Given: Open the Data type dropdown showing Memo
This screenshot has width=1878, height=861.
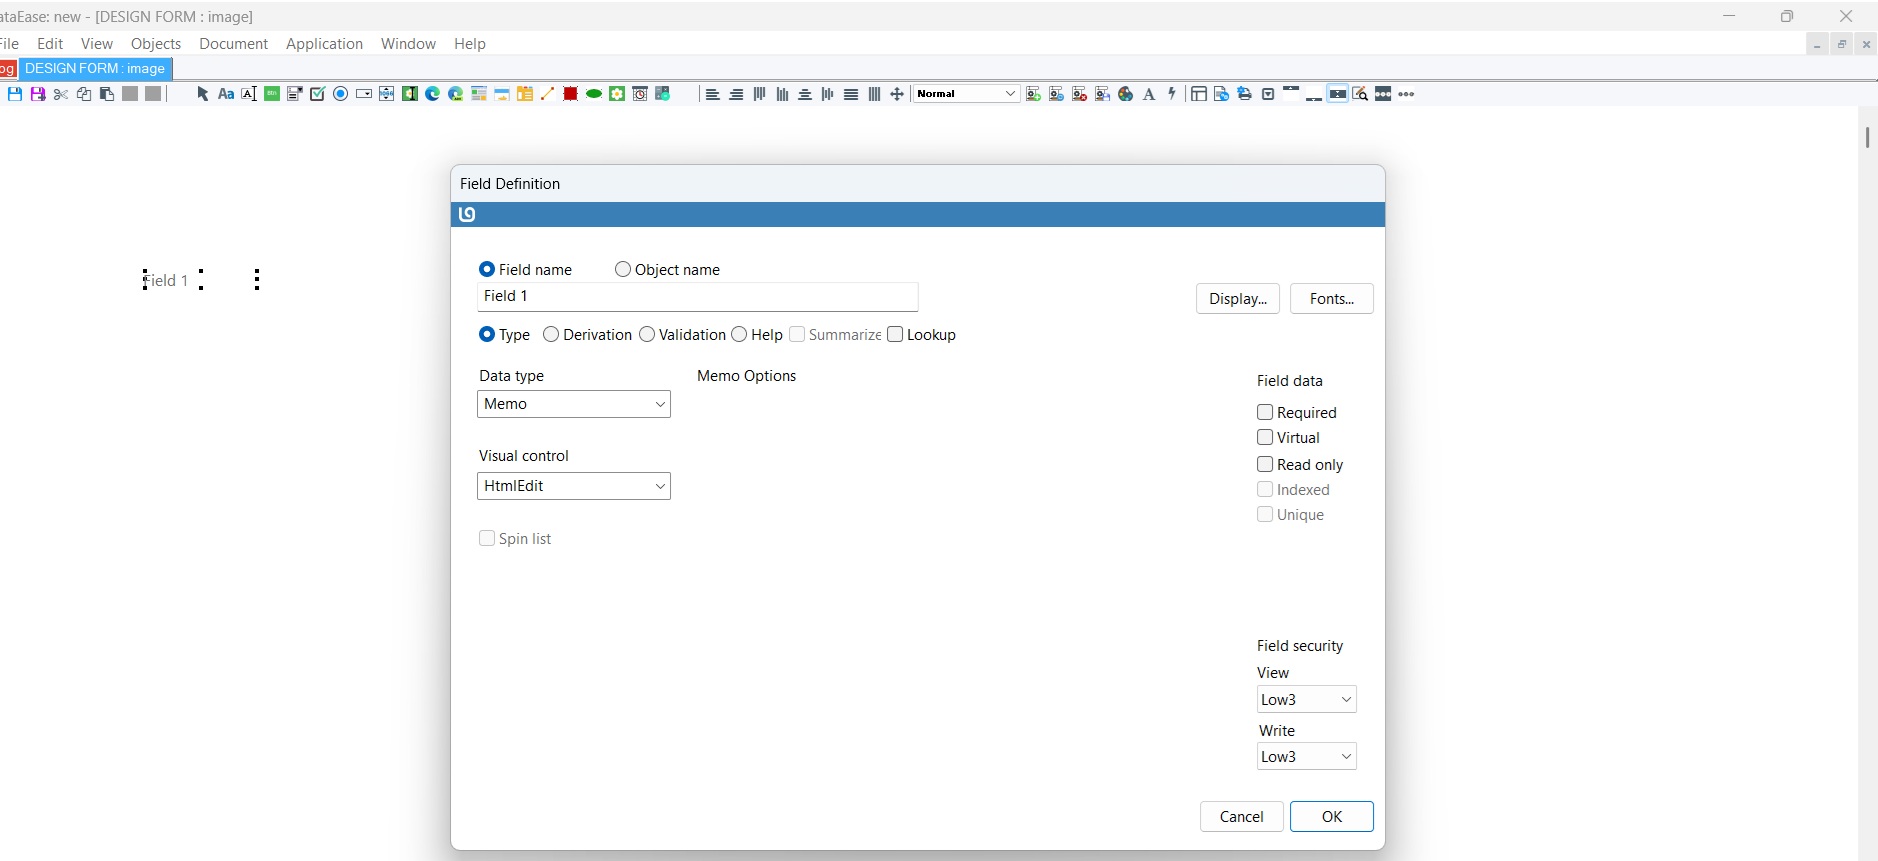Looking at the screenshot, I should click(574, 404).
